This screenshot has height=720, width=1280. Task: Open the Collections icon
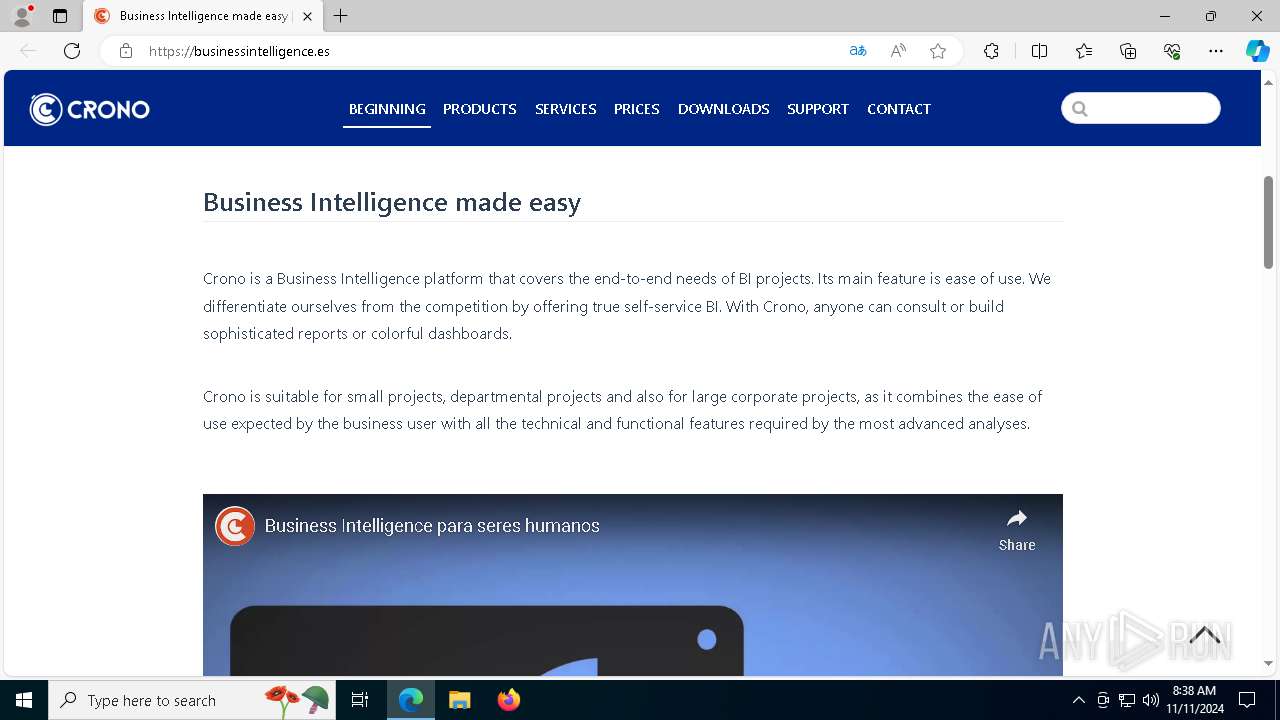coord(1128,51)
